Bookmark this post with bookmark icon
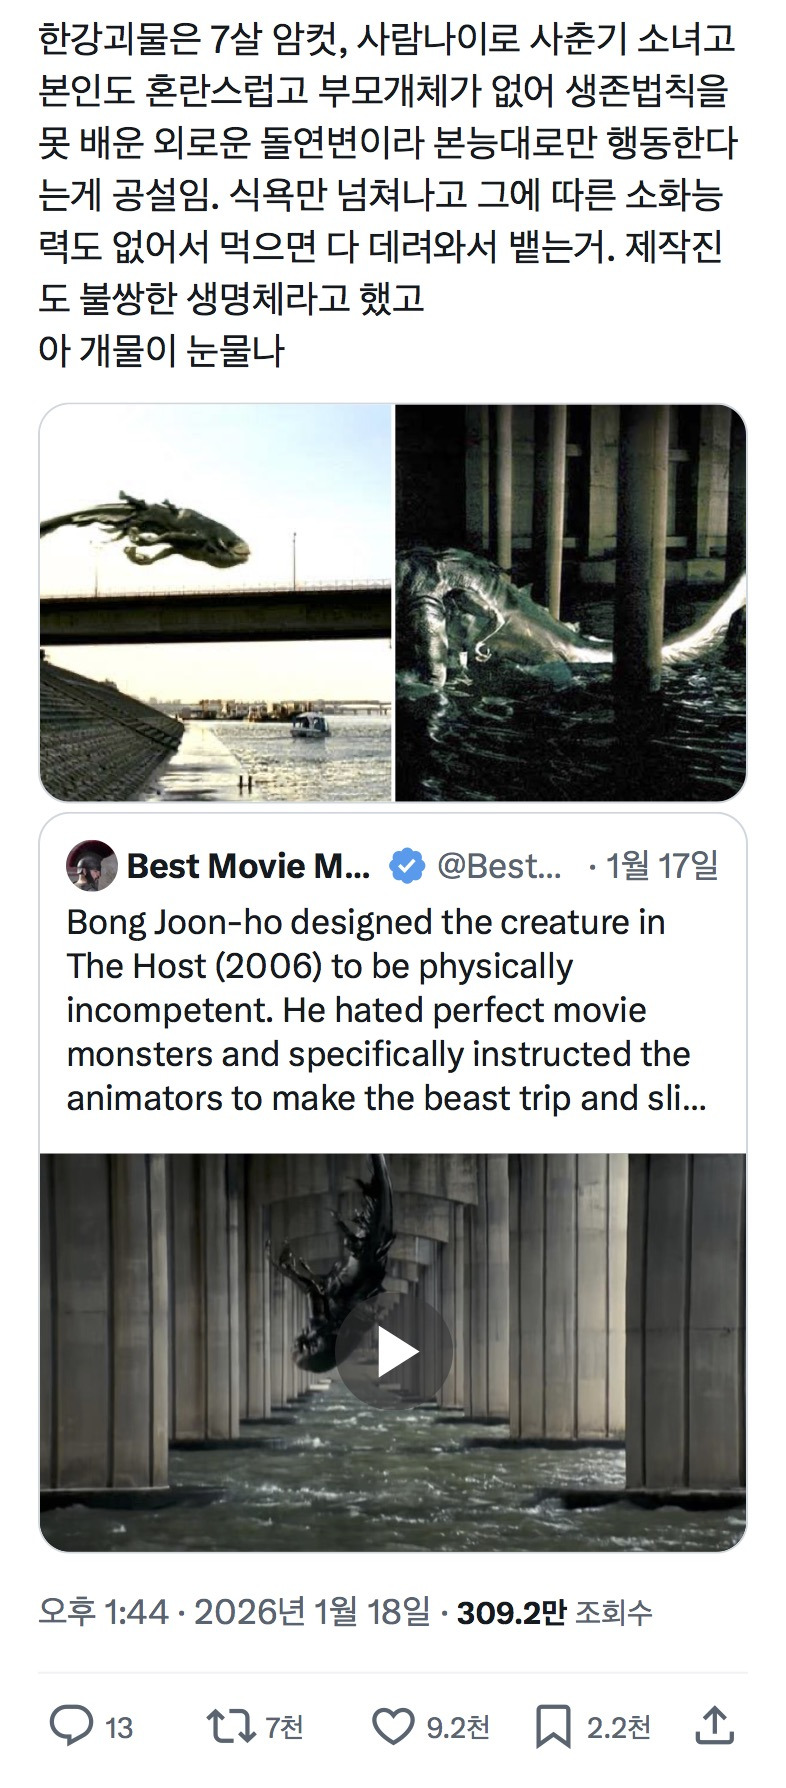Screen dimensions: 786x1788 point(553,1726)
